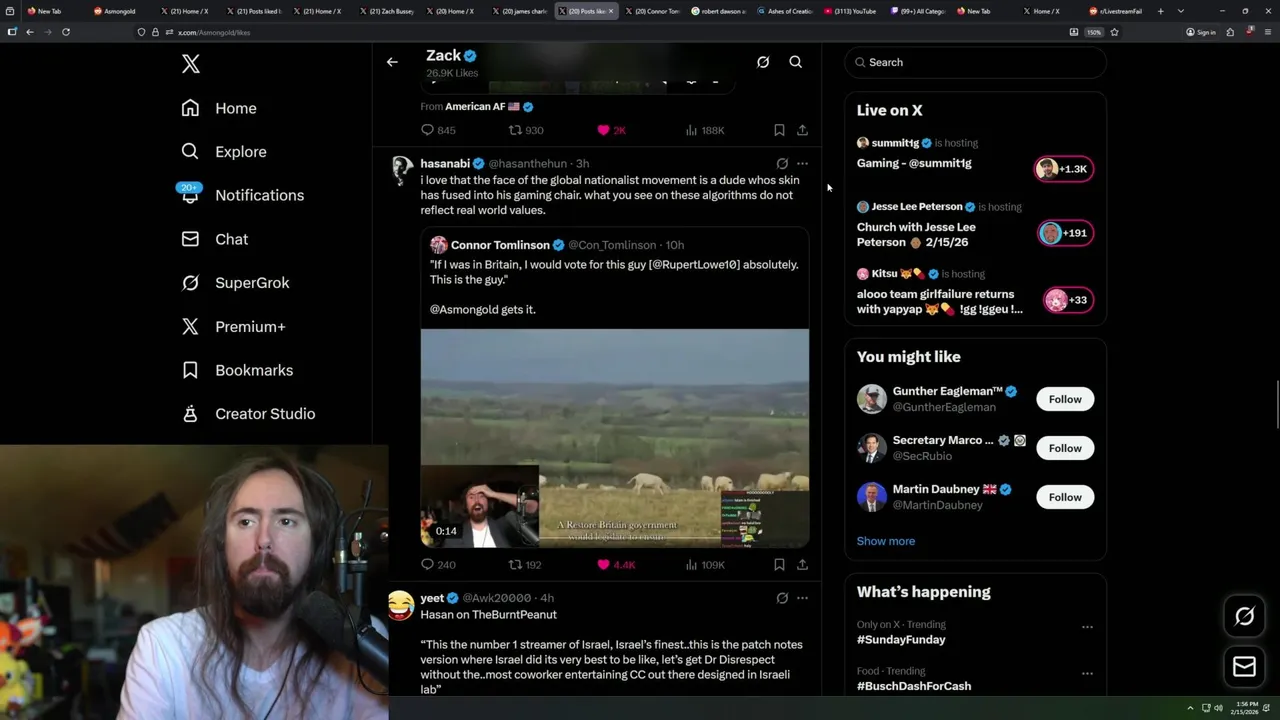Open more options on hasanabi post
The height and width of the screenshot is (720, 1280).
coord(802,163)
